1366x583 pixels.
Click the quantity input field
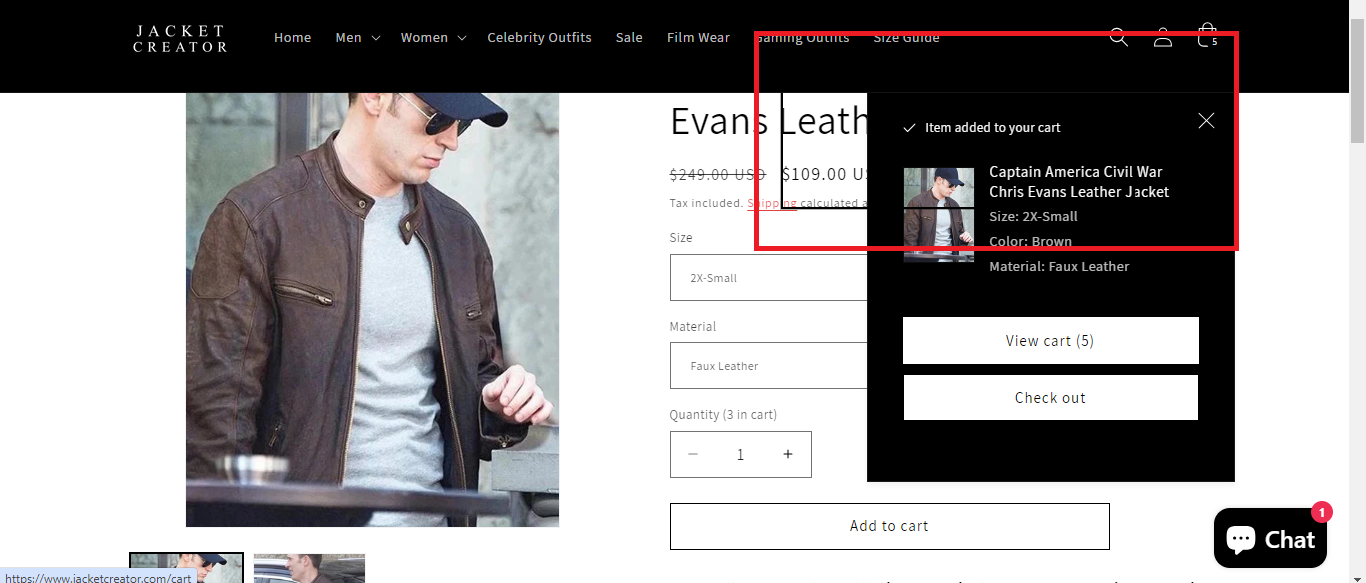click(740, 454)
